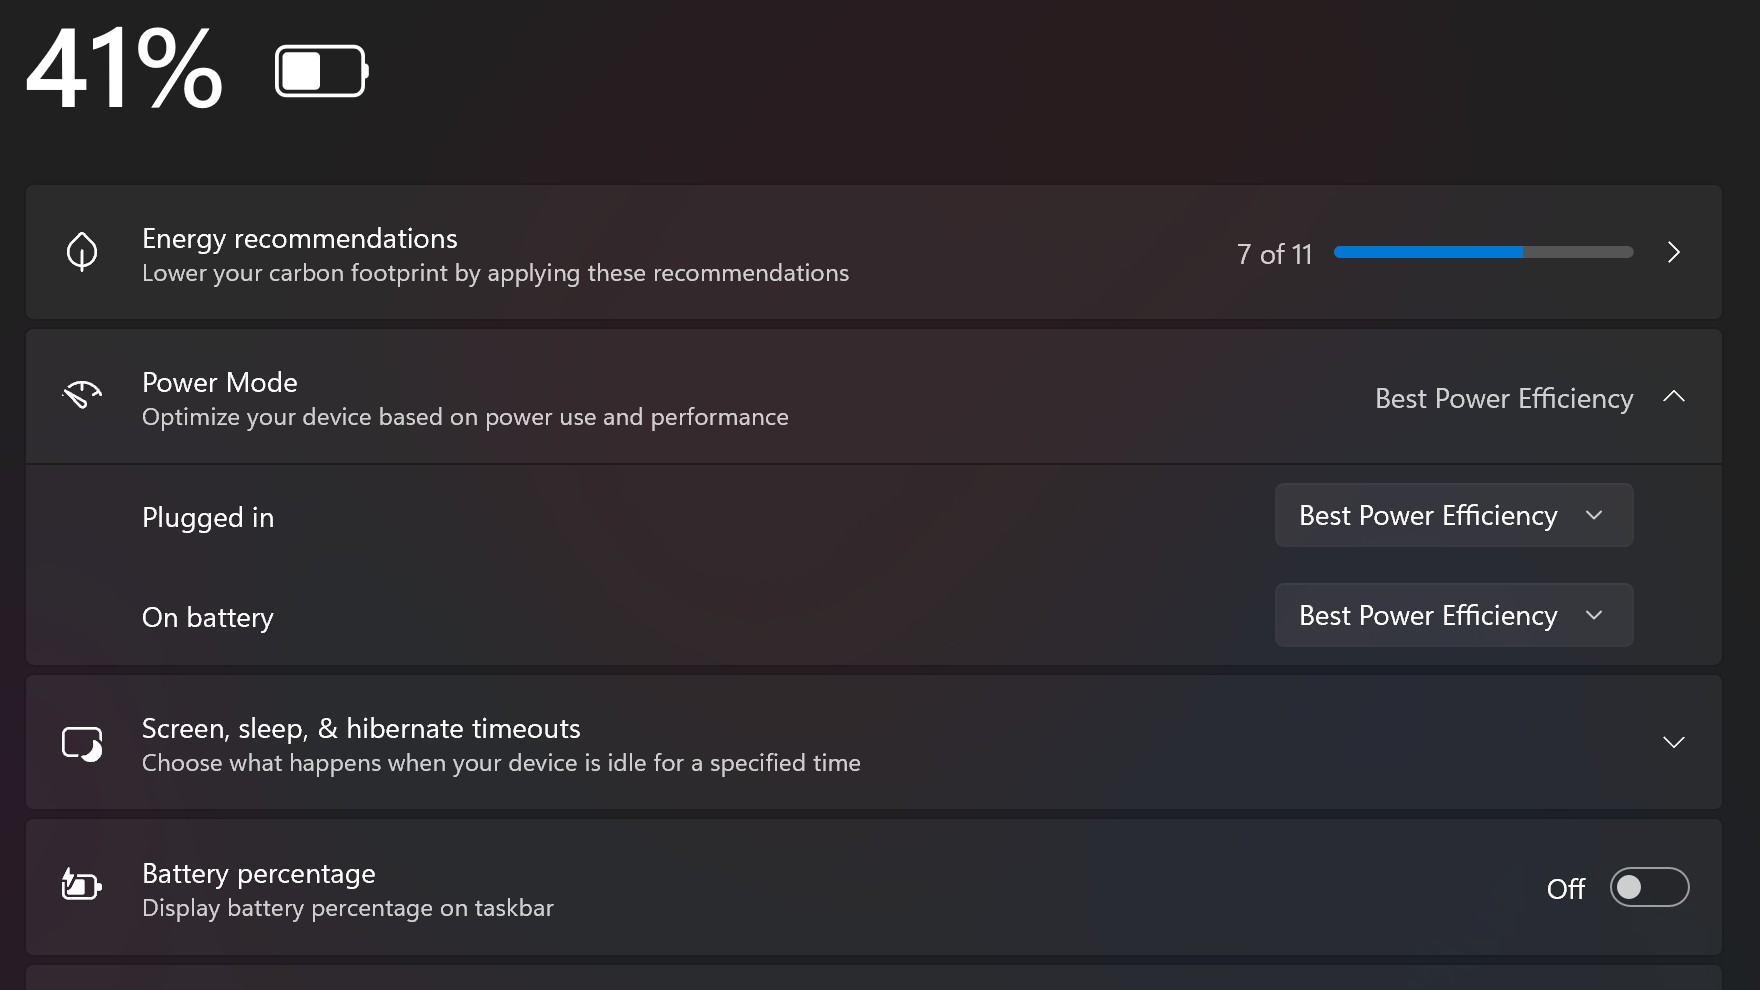Image resolution: width=1760 pixels, height=990 pixels.
Task: Click Screen, sleep, & hibernate timeouts heading
Action: pyautogui.click(x=361, y=729)
